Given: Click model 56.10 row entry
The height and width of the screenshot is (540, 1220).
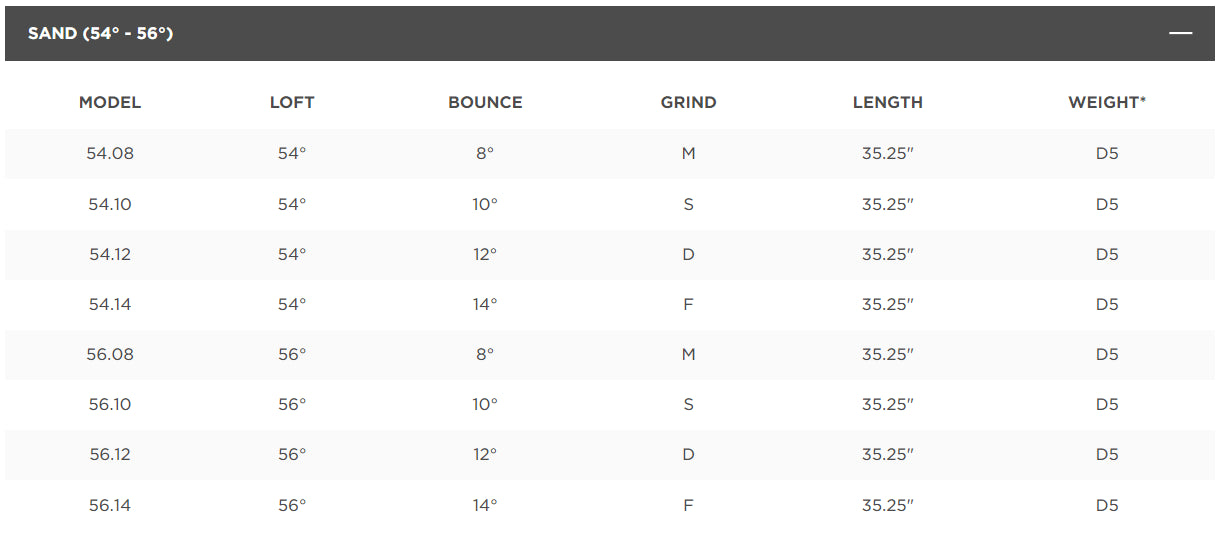Looking at the screenshot, I should 110,404.
